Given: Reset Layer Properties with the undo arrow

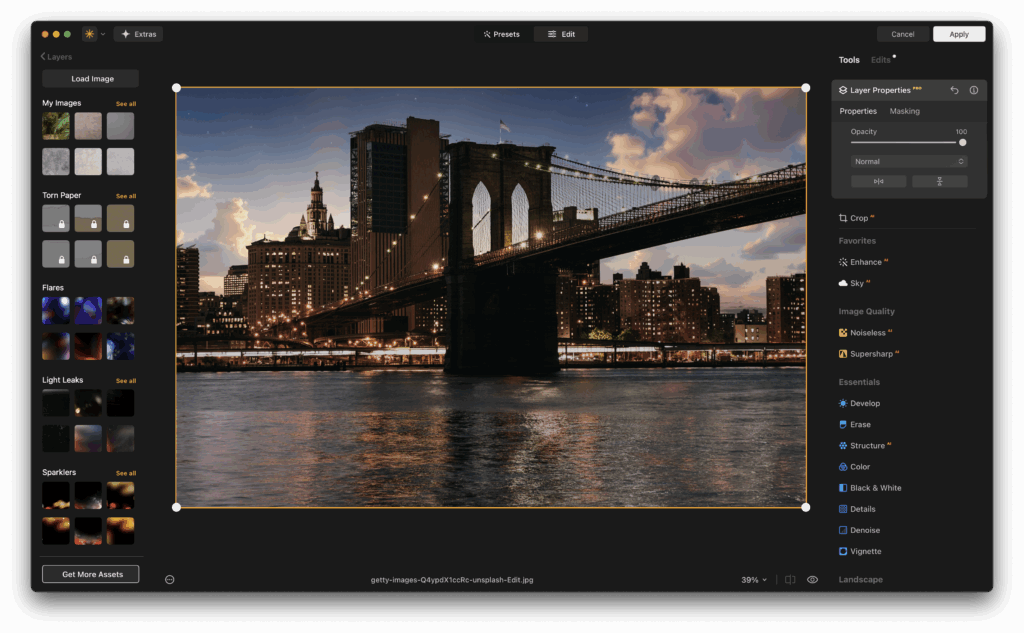Looking at the screenshot, I should pos(954,90).
